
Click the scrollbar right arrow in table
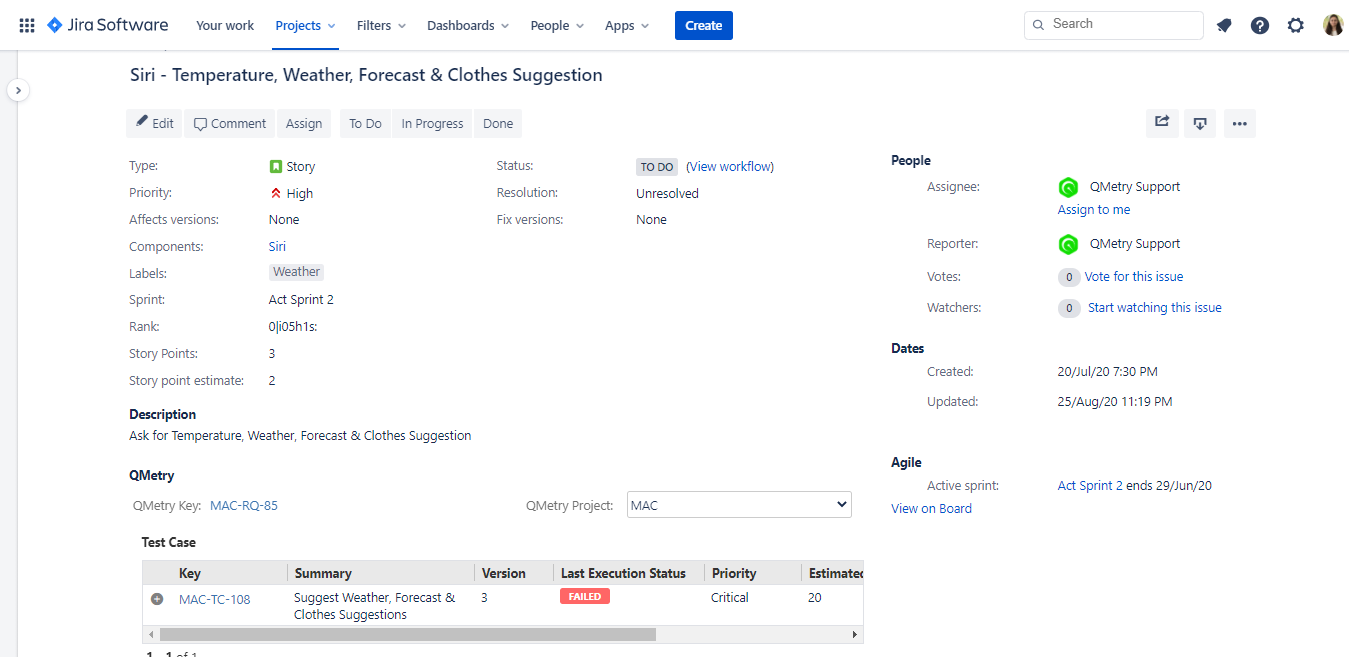tap(855, 635)
